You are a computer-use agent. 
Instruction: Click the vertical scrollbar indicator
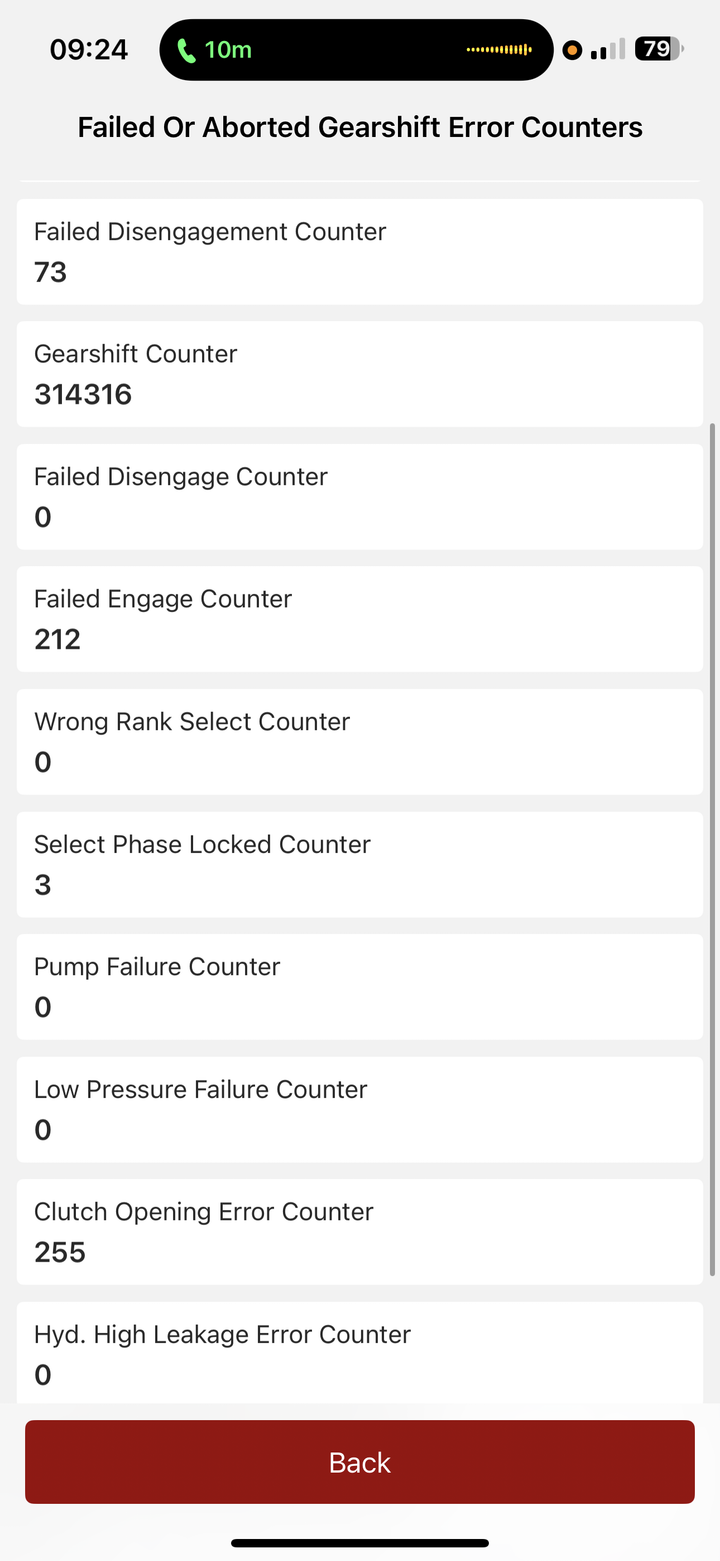tap(712, 850)
